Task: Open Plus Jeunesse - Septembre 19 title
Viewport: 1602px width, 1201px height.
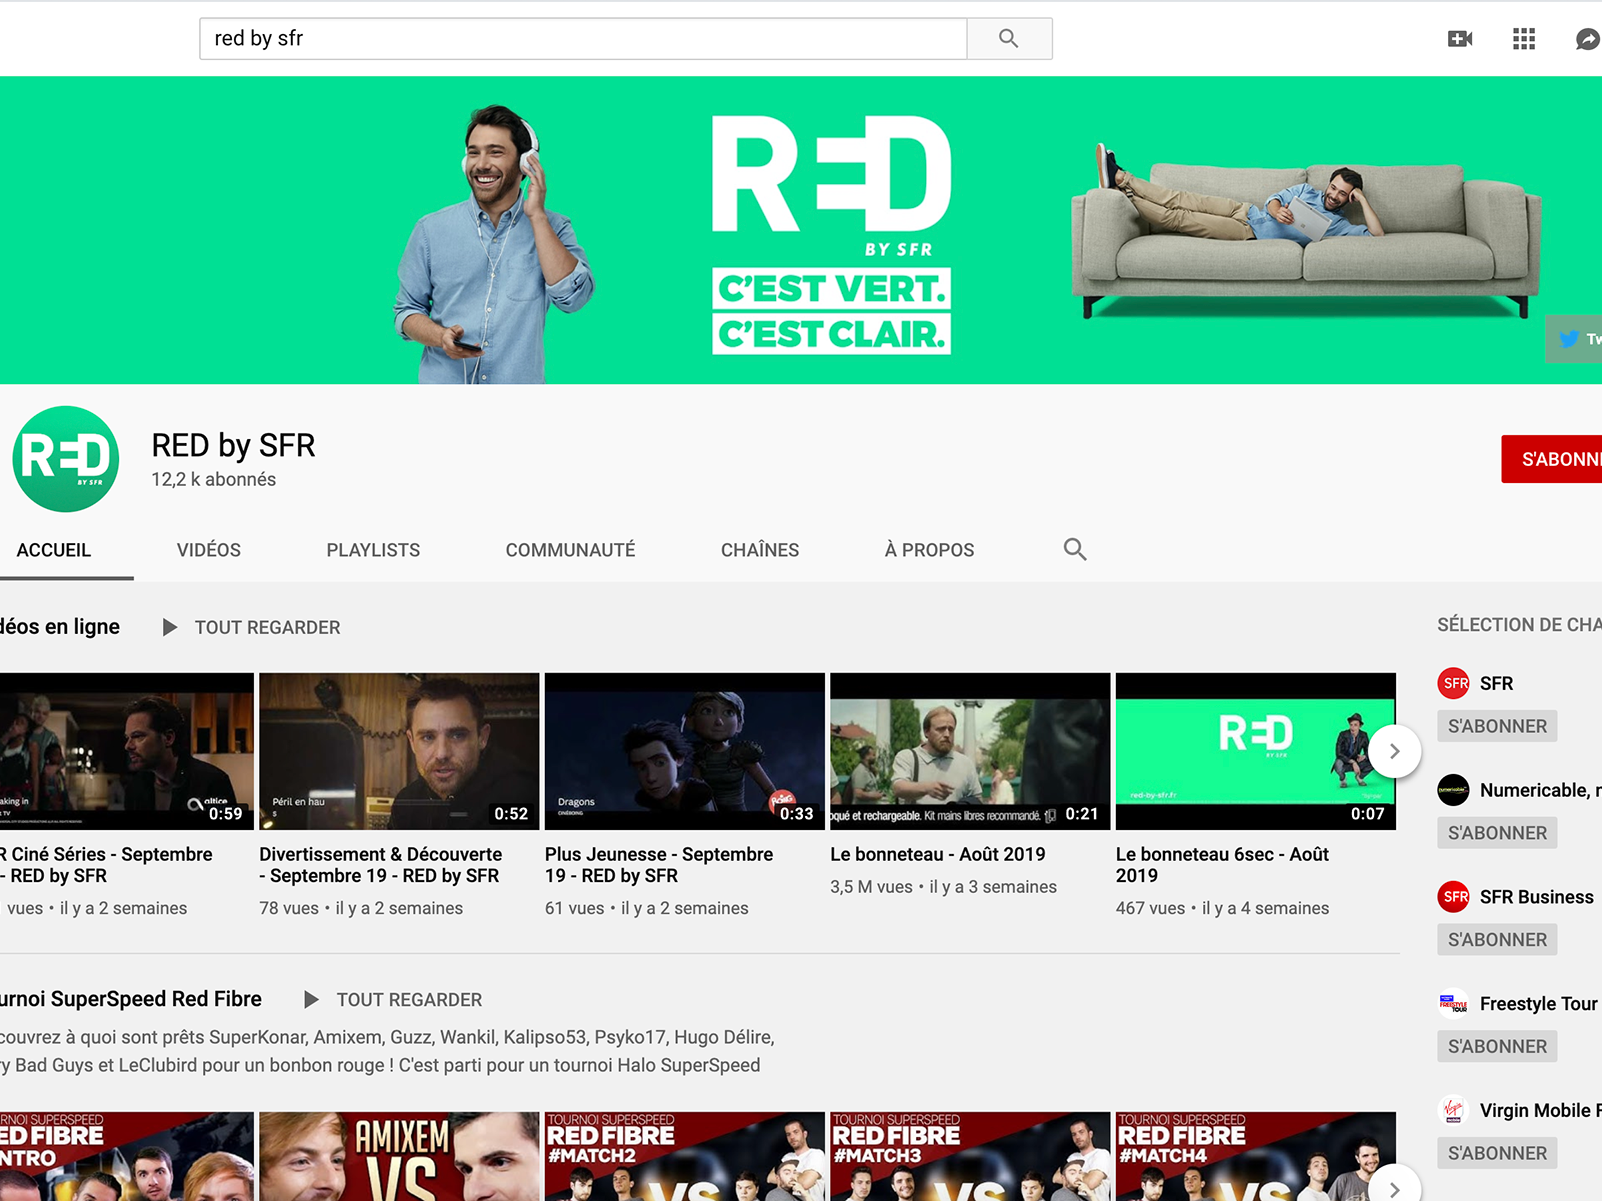Action: pos(659,865)
